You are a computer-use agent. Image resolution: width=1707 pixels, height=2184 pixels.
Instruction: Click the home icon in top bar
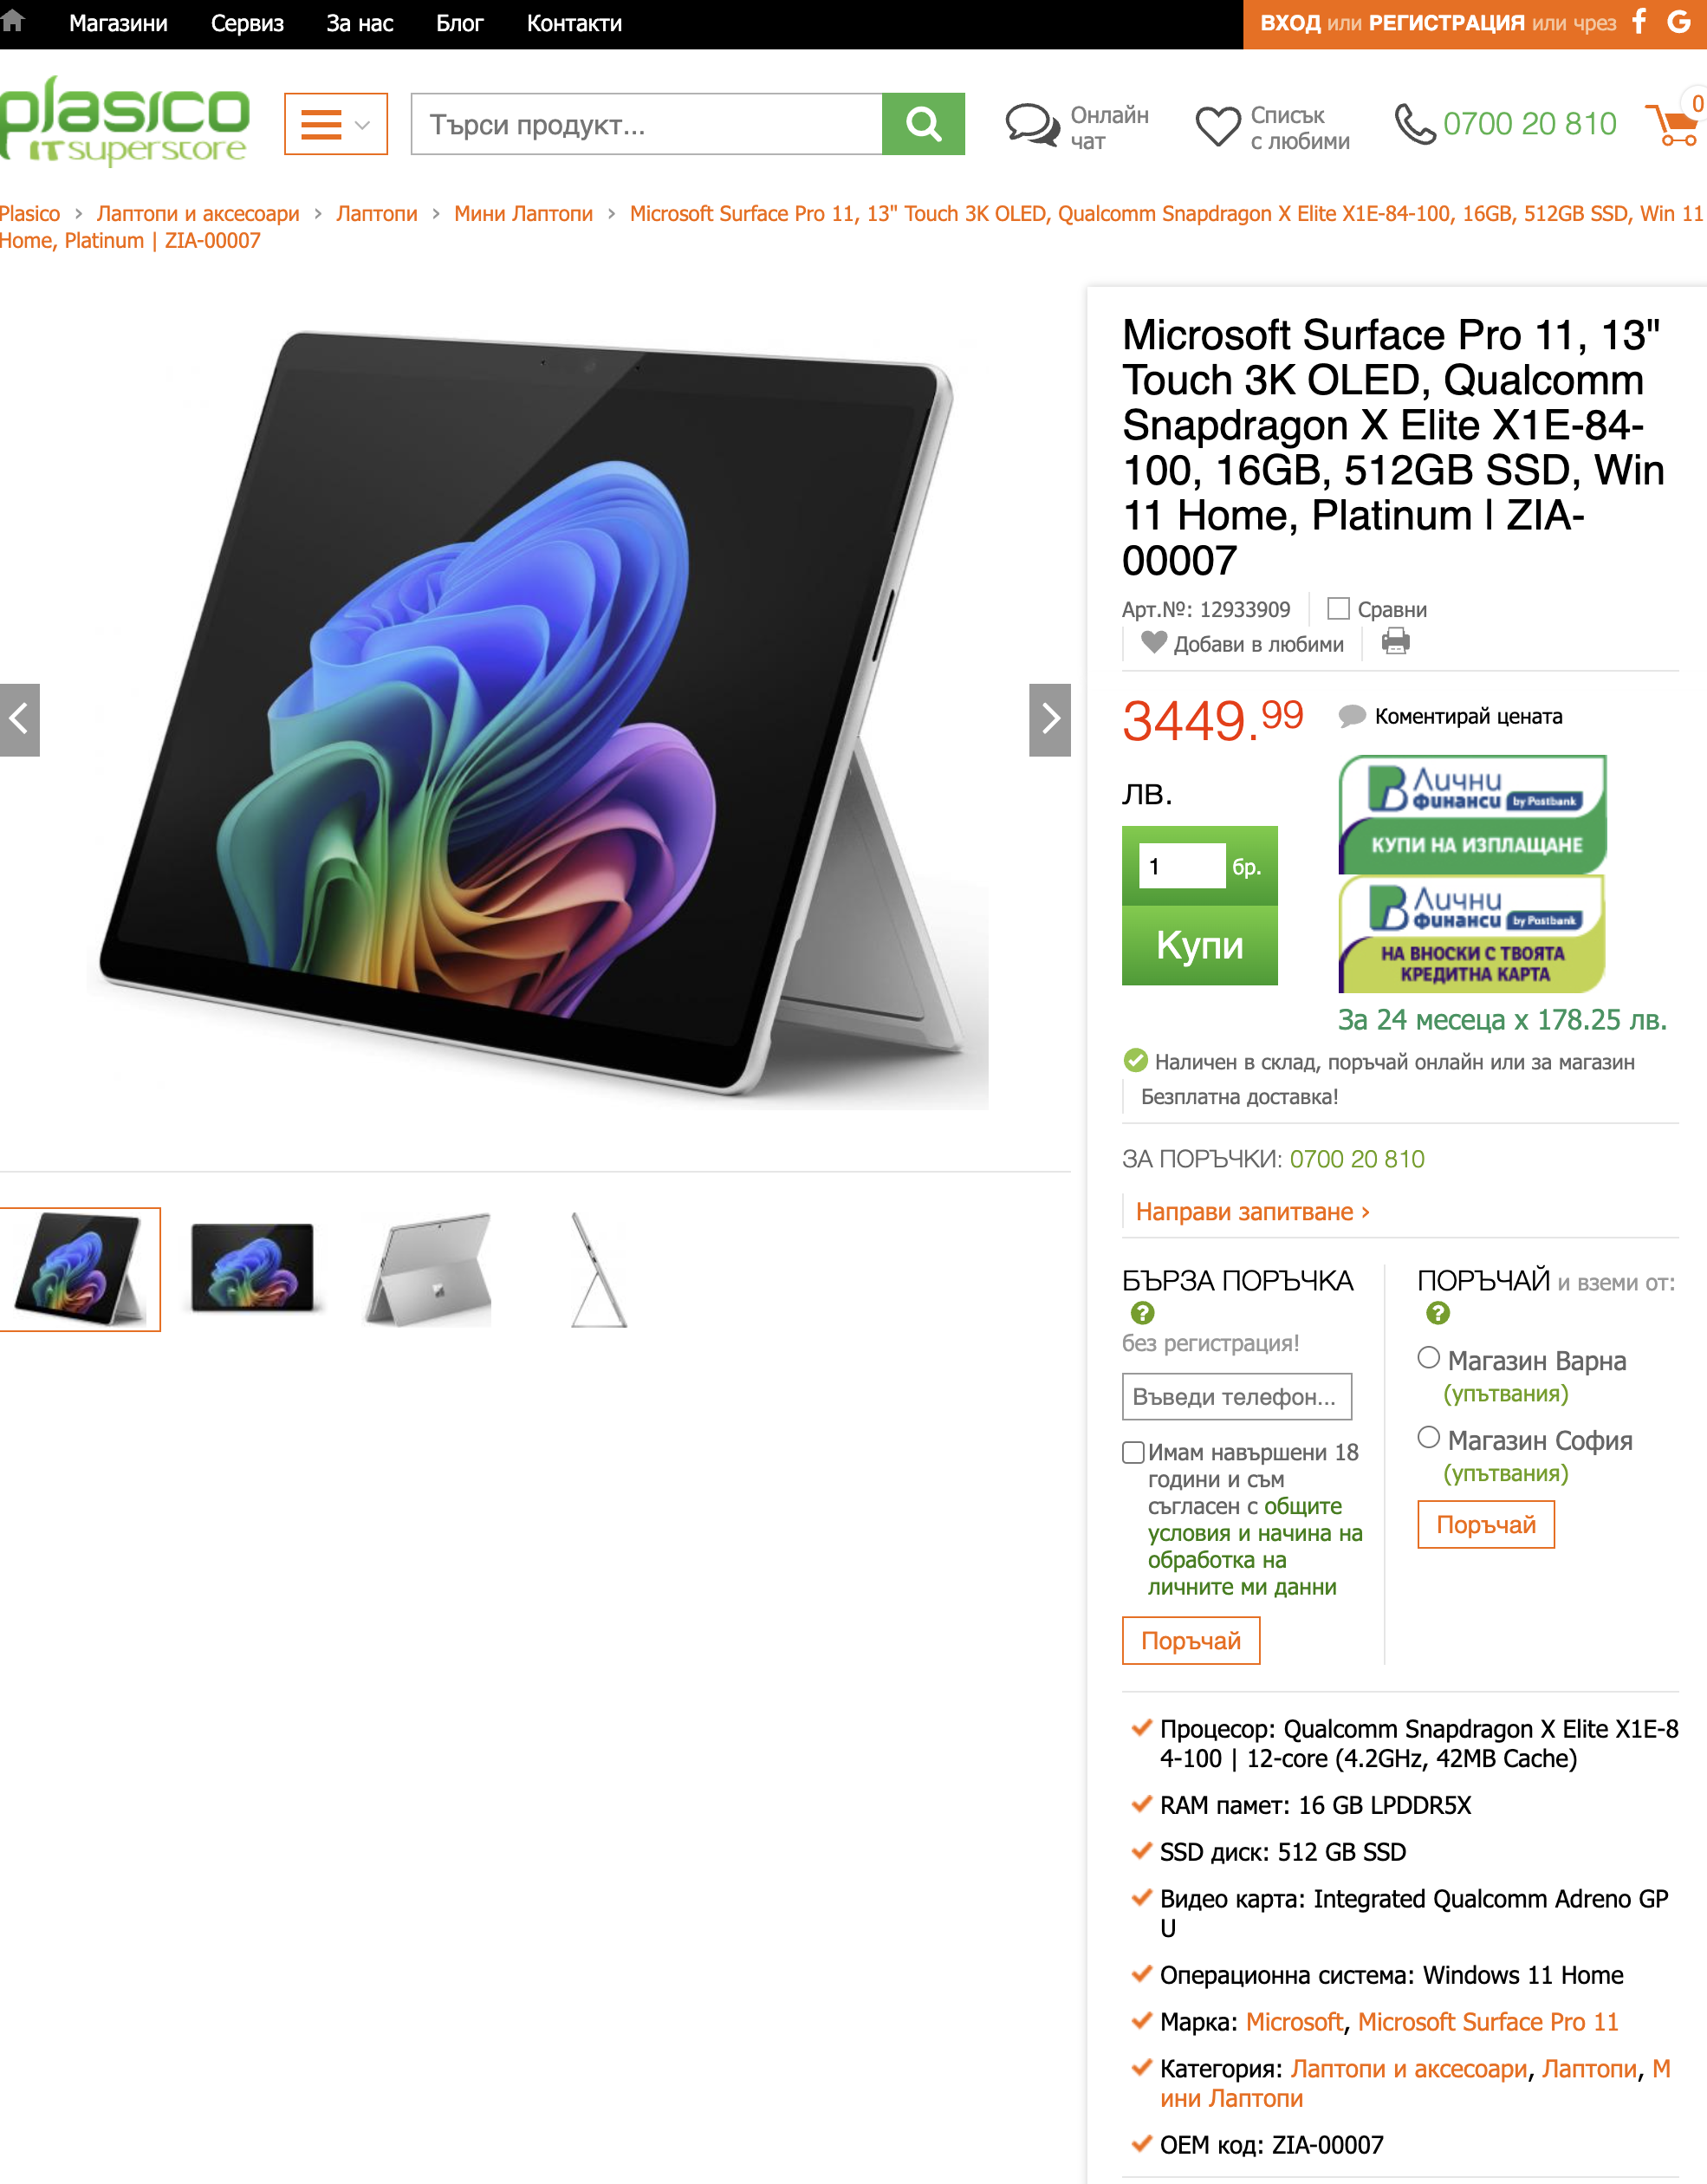click(x=12, y=22)
